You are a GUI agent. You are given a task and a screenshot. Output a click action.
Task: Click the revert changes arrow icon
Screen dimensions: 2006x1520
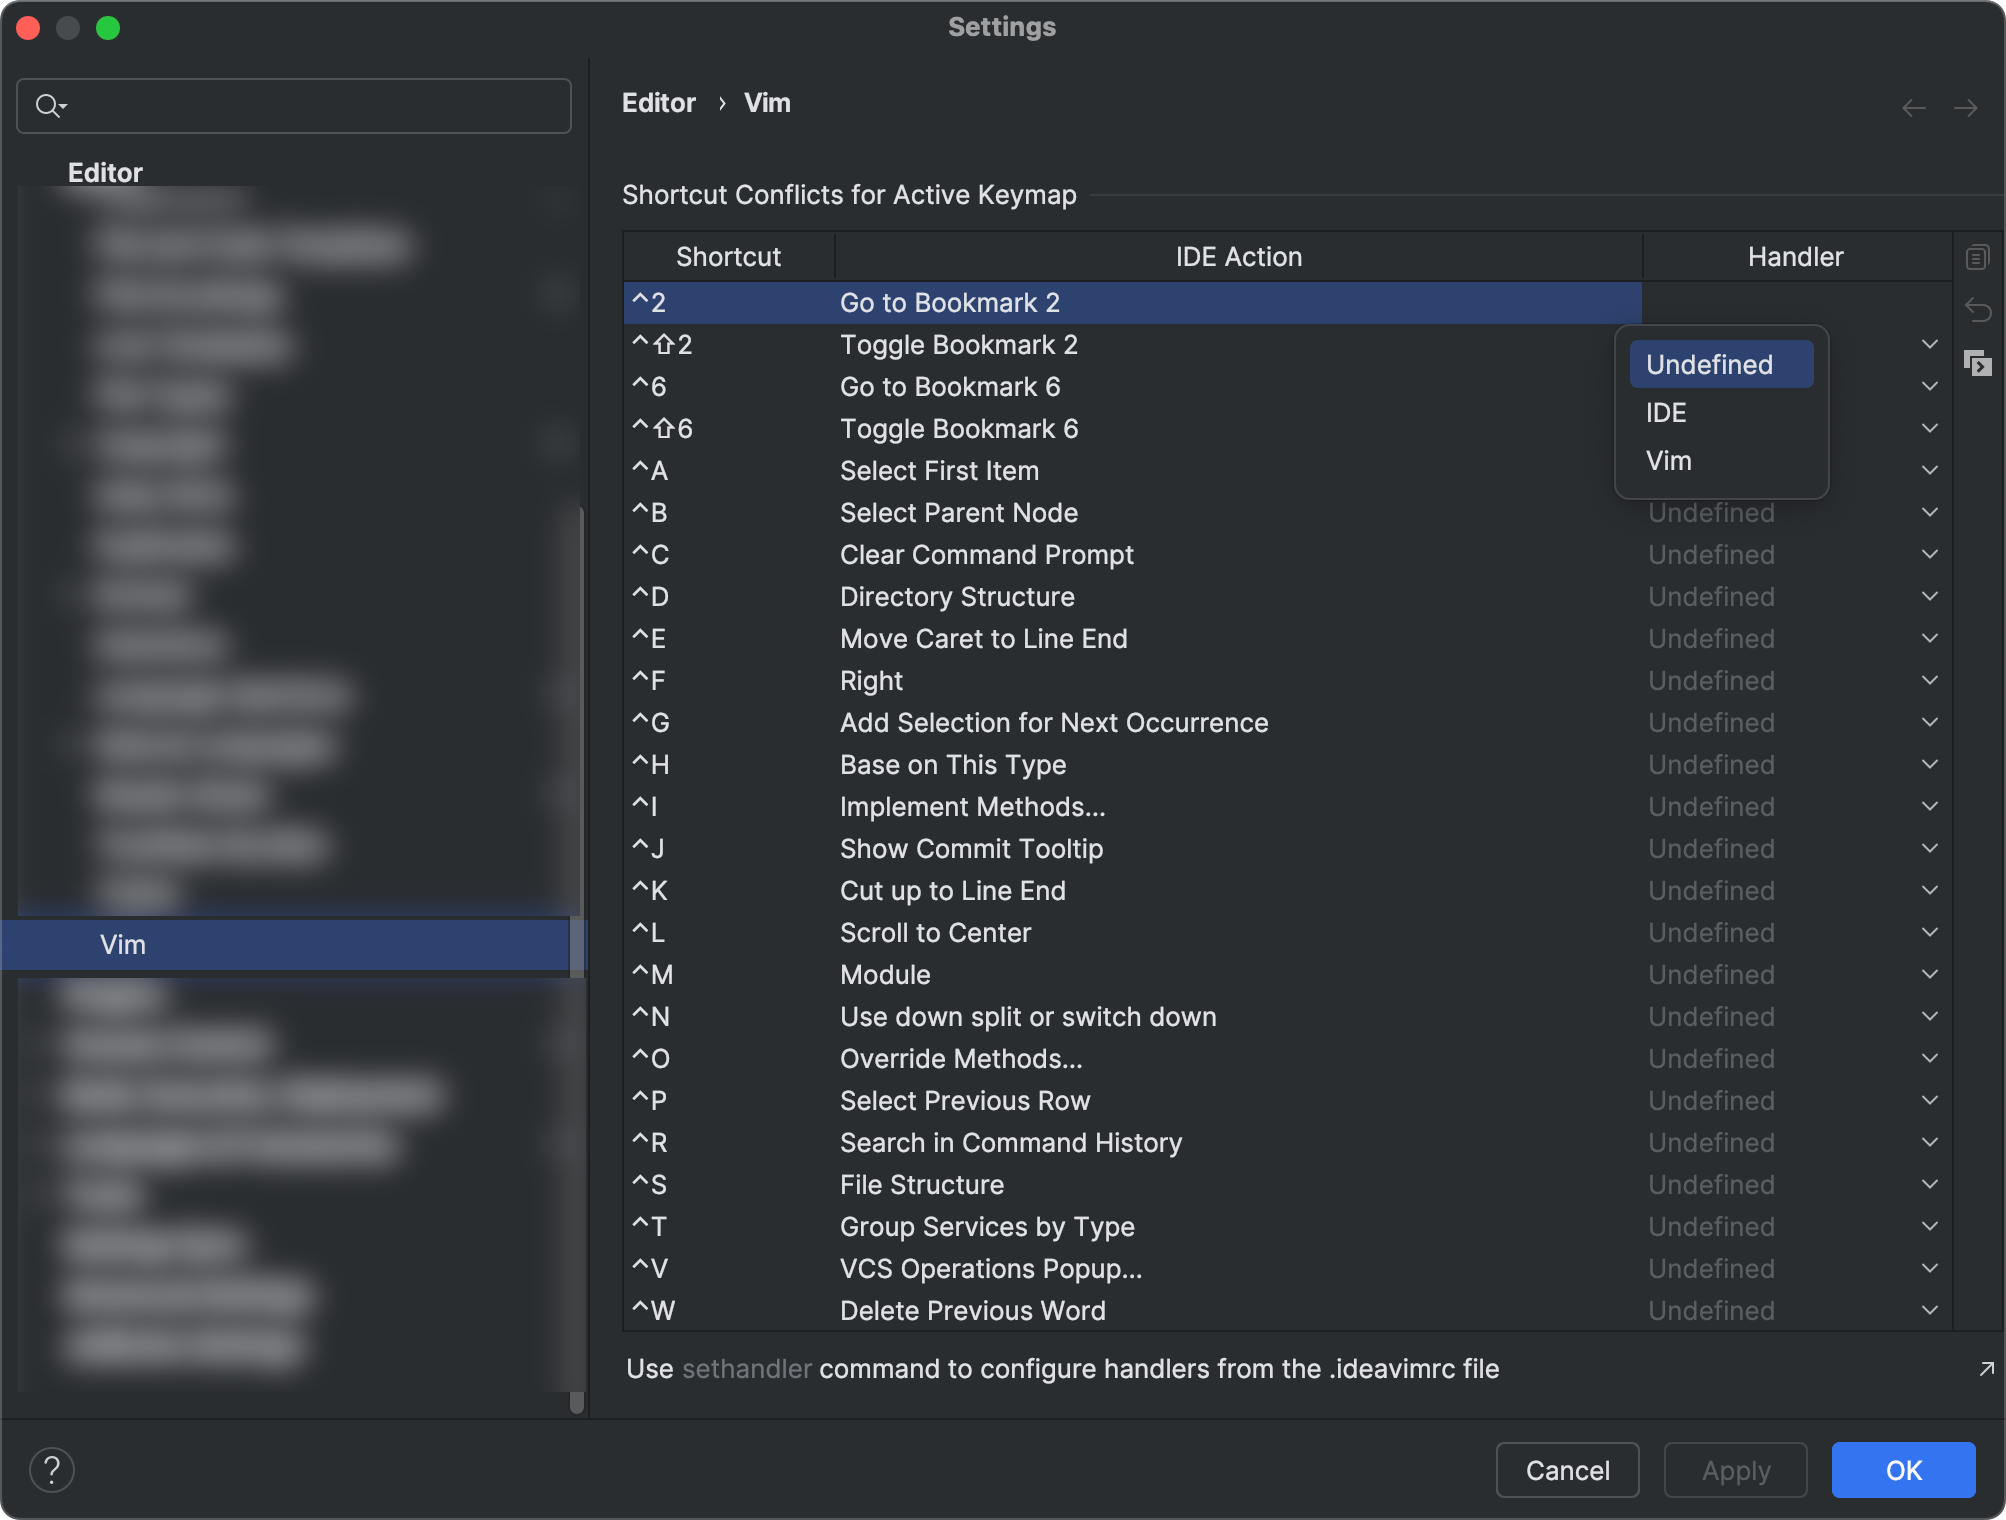1979,311
